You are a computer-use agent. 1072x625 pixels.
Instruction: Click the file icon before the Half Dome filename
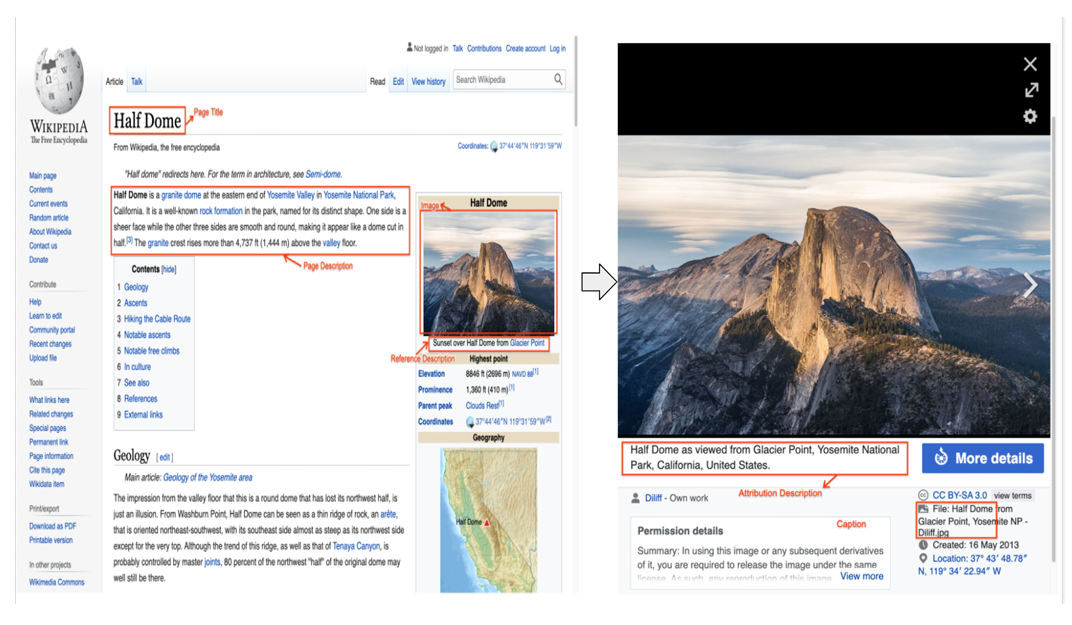[x=922, y=508]
